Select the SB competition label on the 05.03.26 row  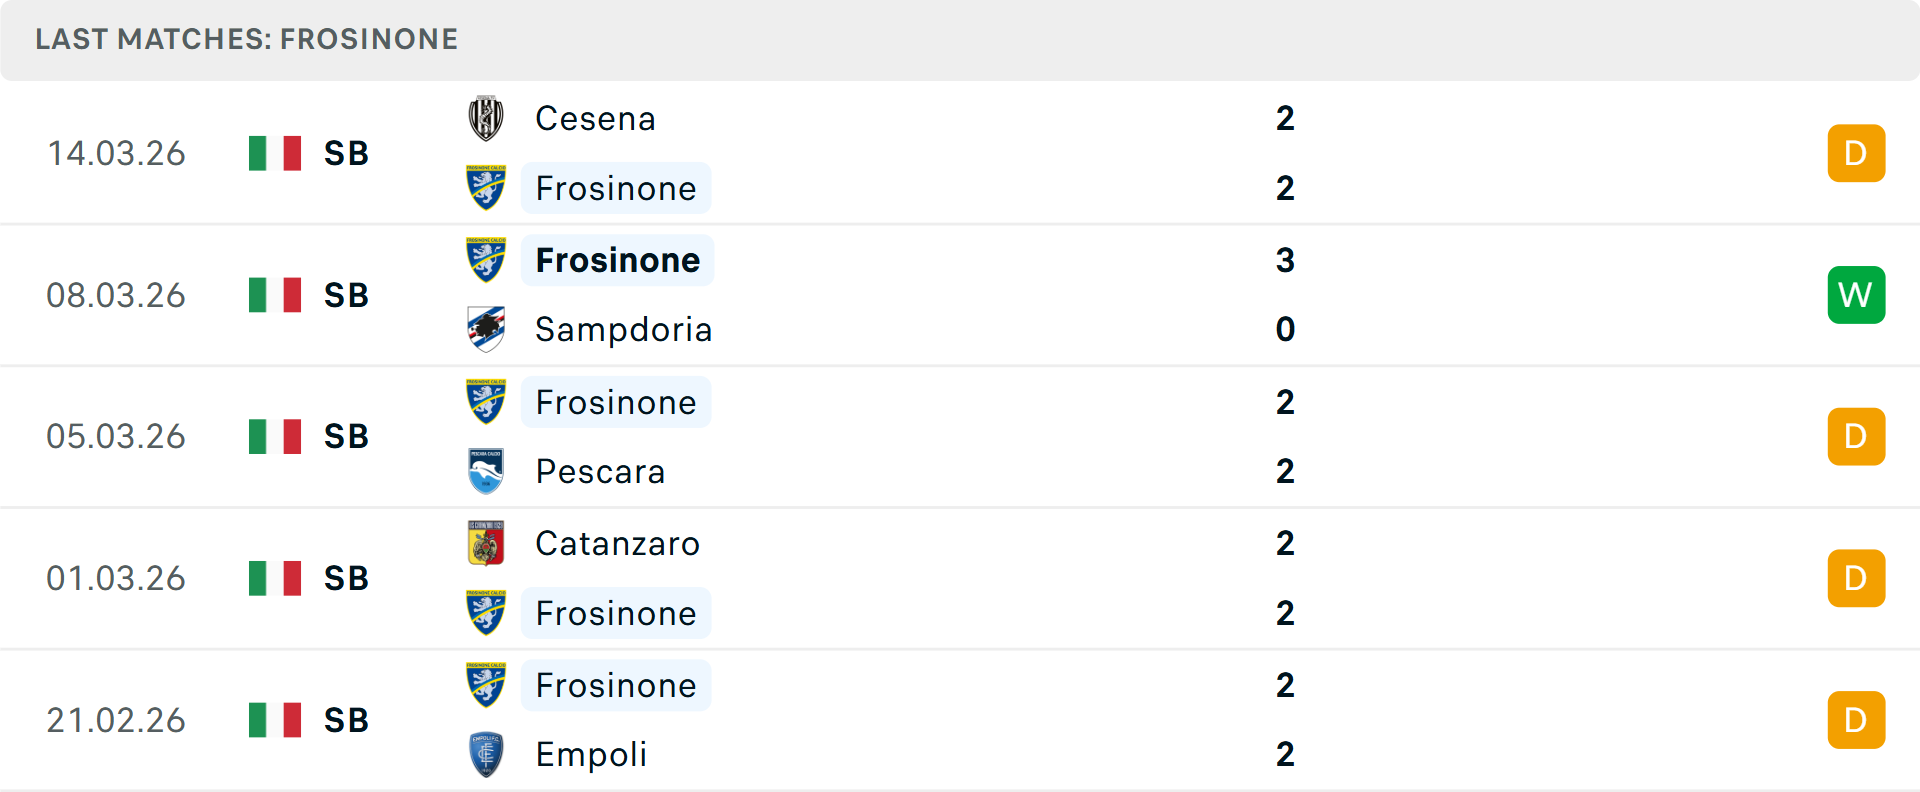[345, 436]
